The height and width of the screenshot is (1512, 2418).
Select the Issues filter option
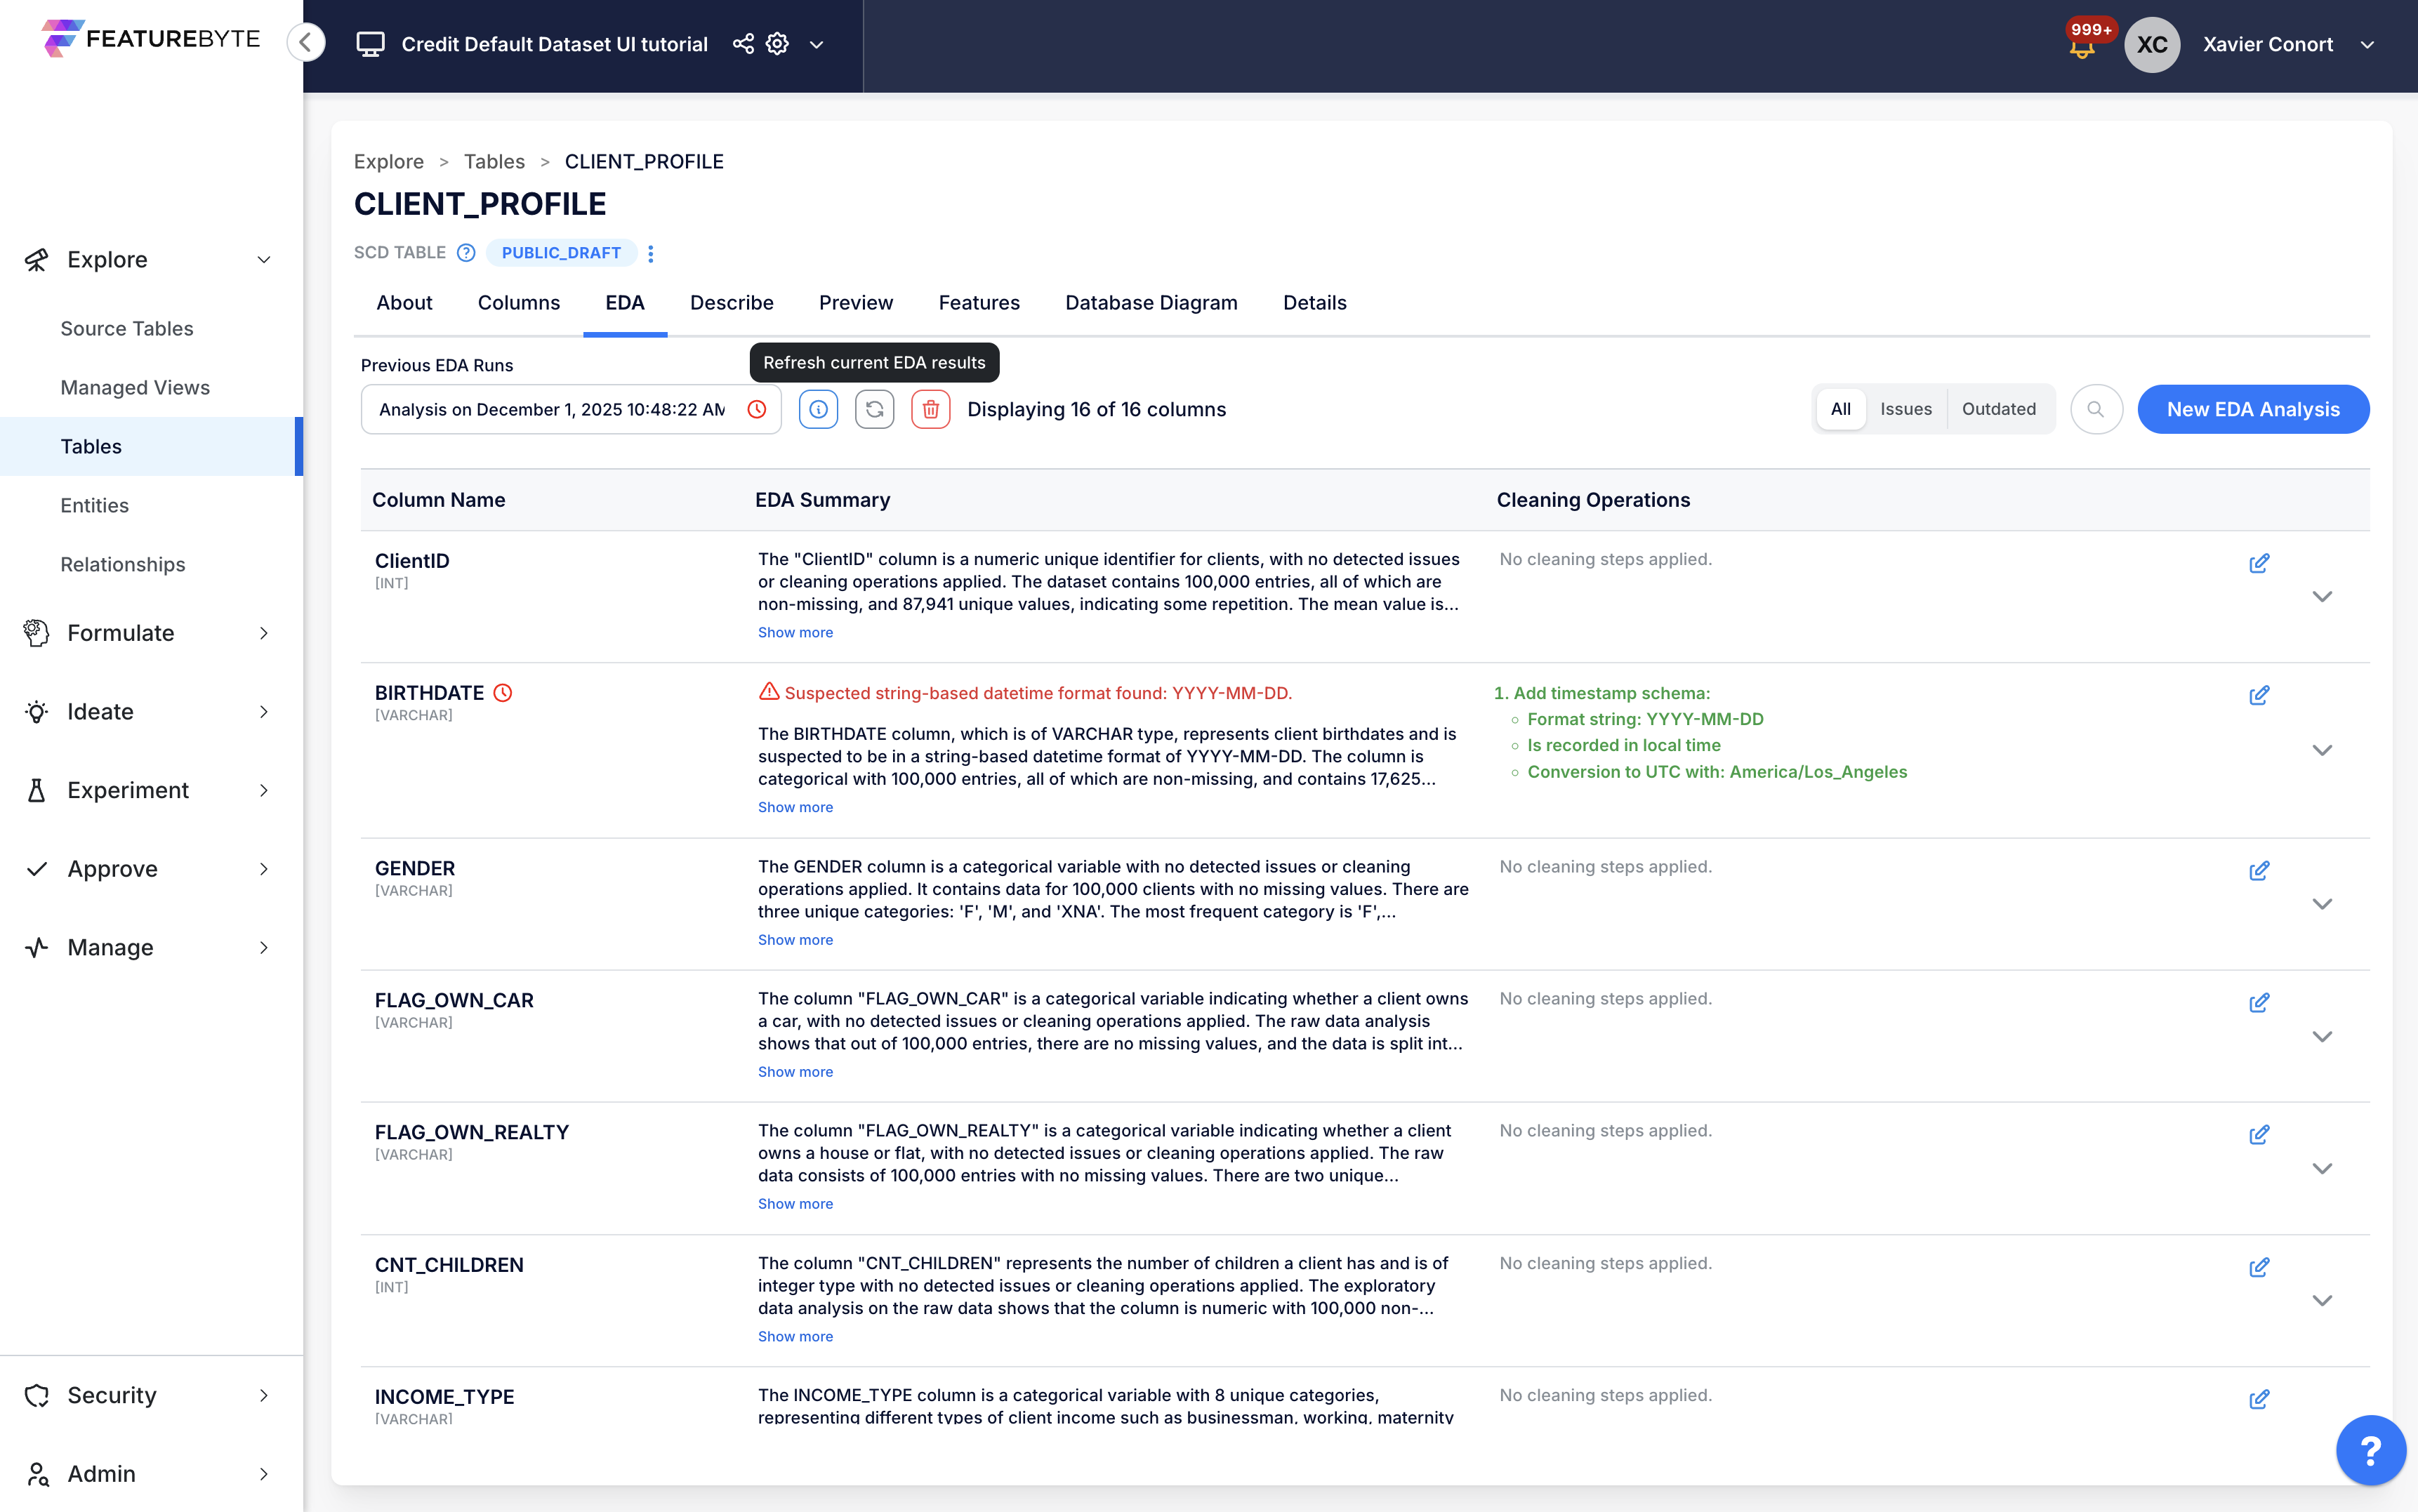tap(1905, 409)
